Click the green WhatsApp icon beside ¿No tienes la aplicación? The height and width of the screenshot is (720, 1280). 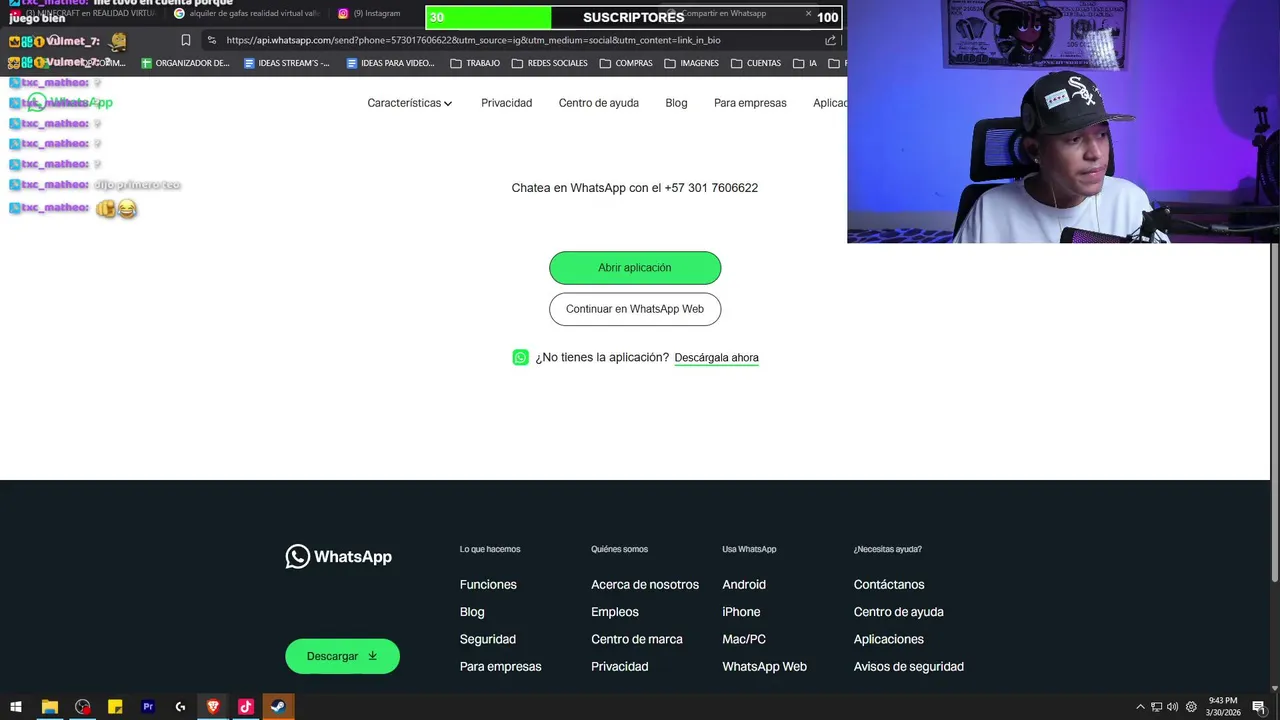(520, 357)
